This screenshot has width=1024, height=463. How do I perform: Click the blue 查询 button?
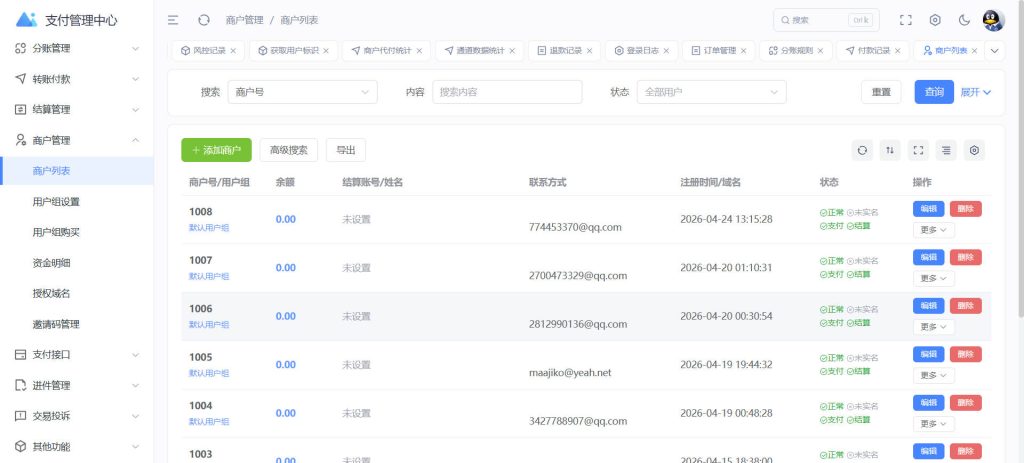point(934,92)
